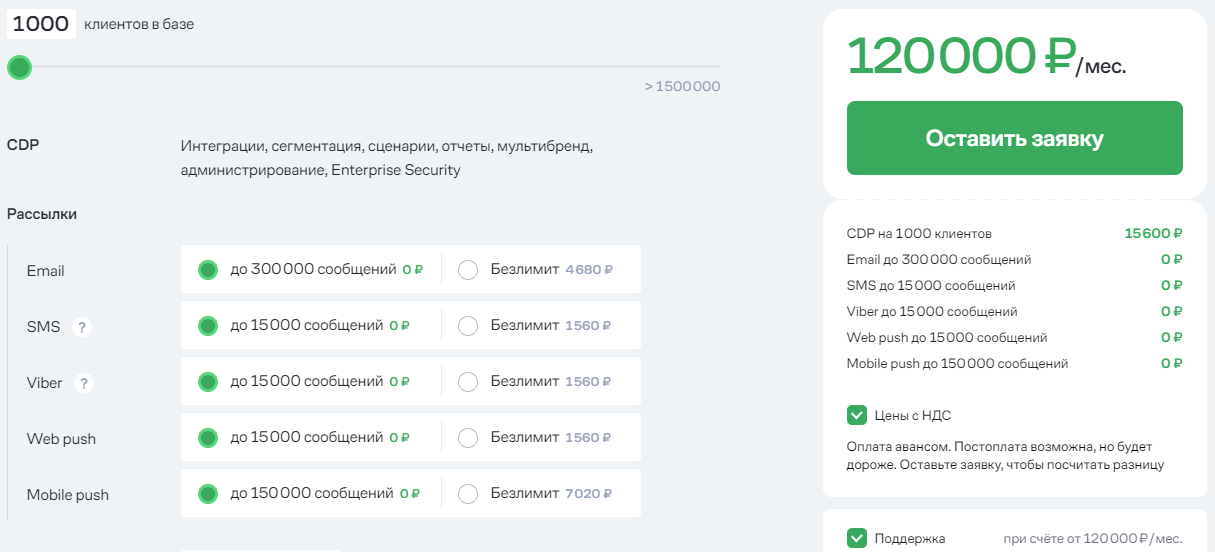Toggle the Цены с НДС checkbox
1215x552 pixels.
pos(857,415)
